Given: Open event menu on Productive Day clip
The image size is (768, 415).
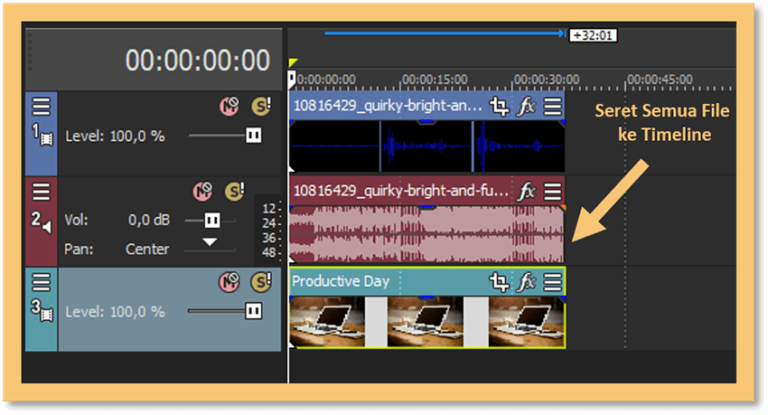Looking at the screenshot, I should pos(552,282).
